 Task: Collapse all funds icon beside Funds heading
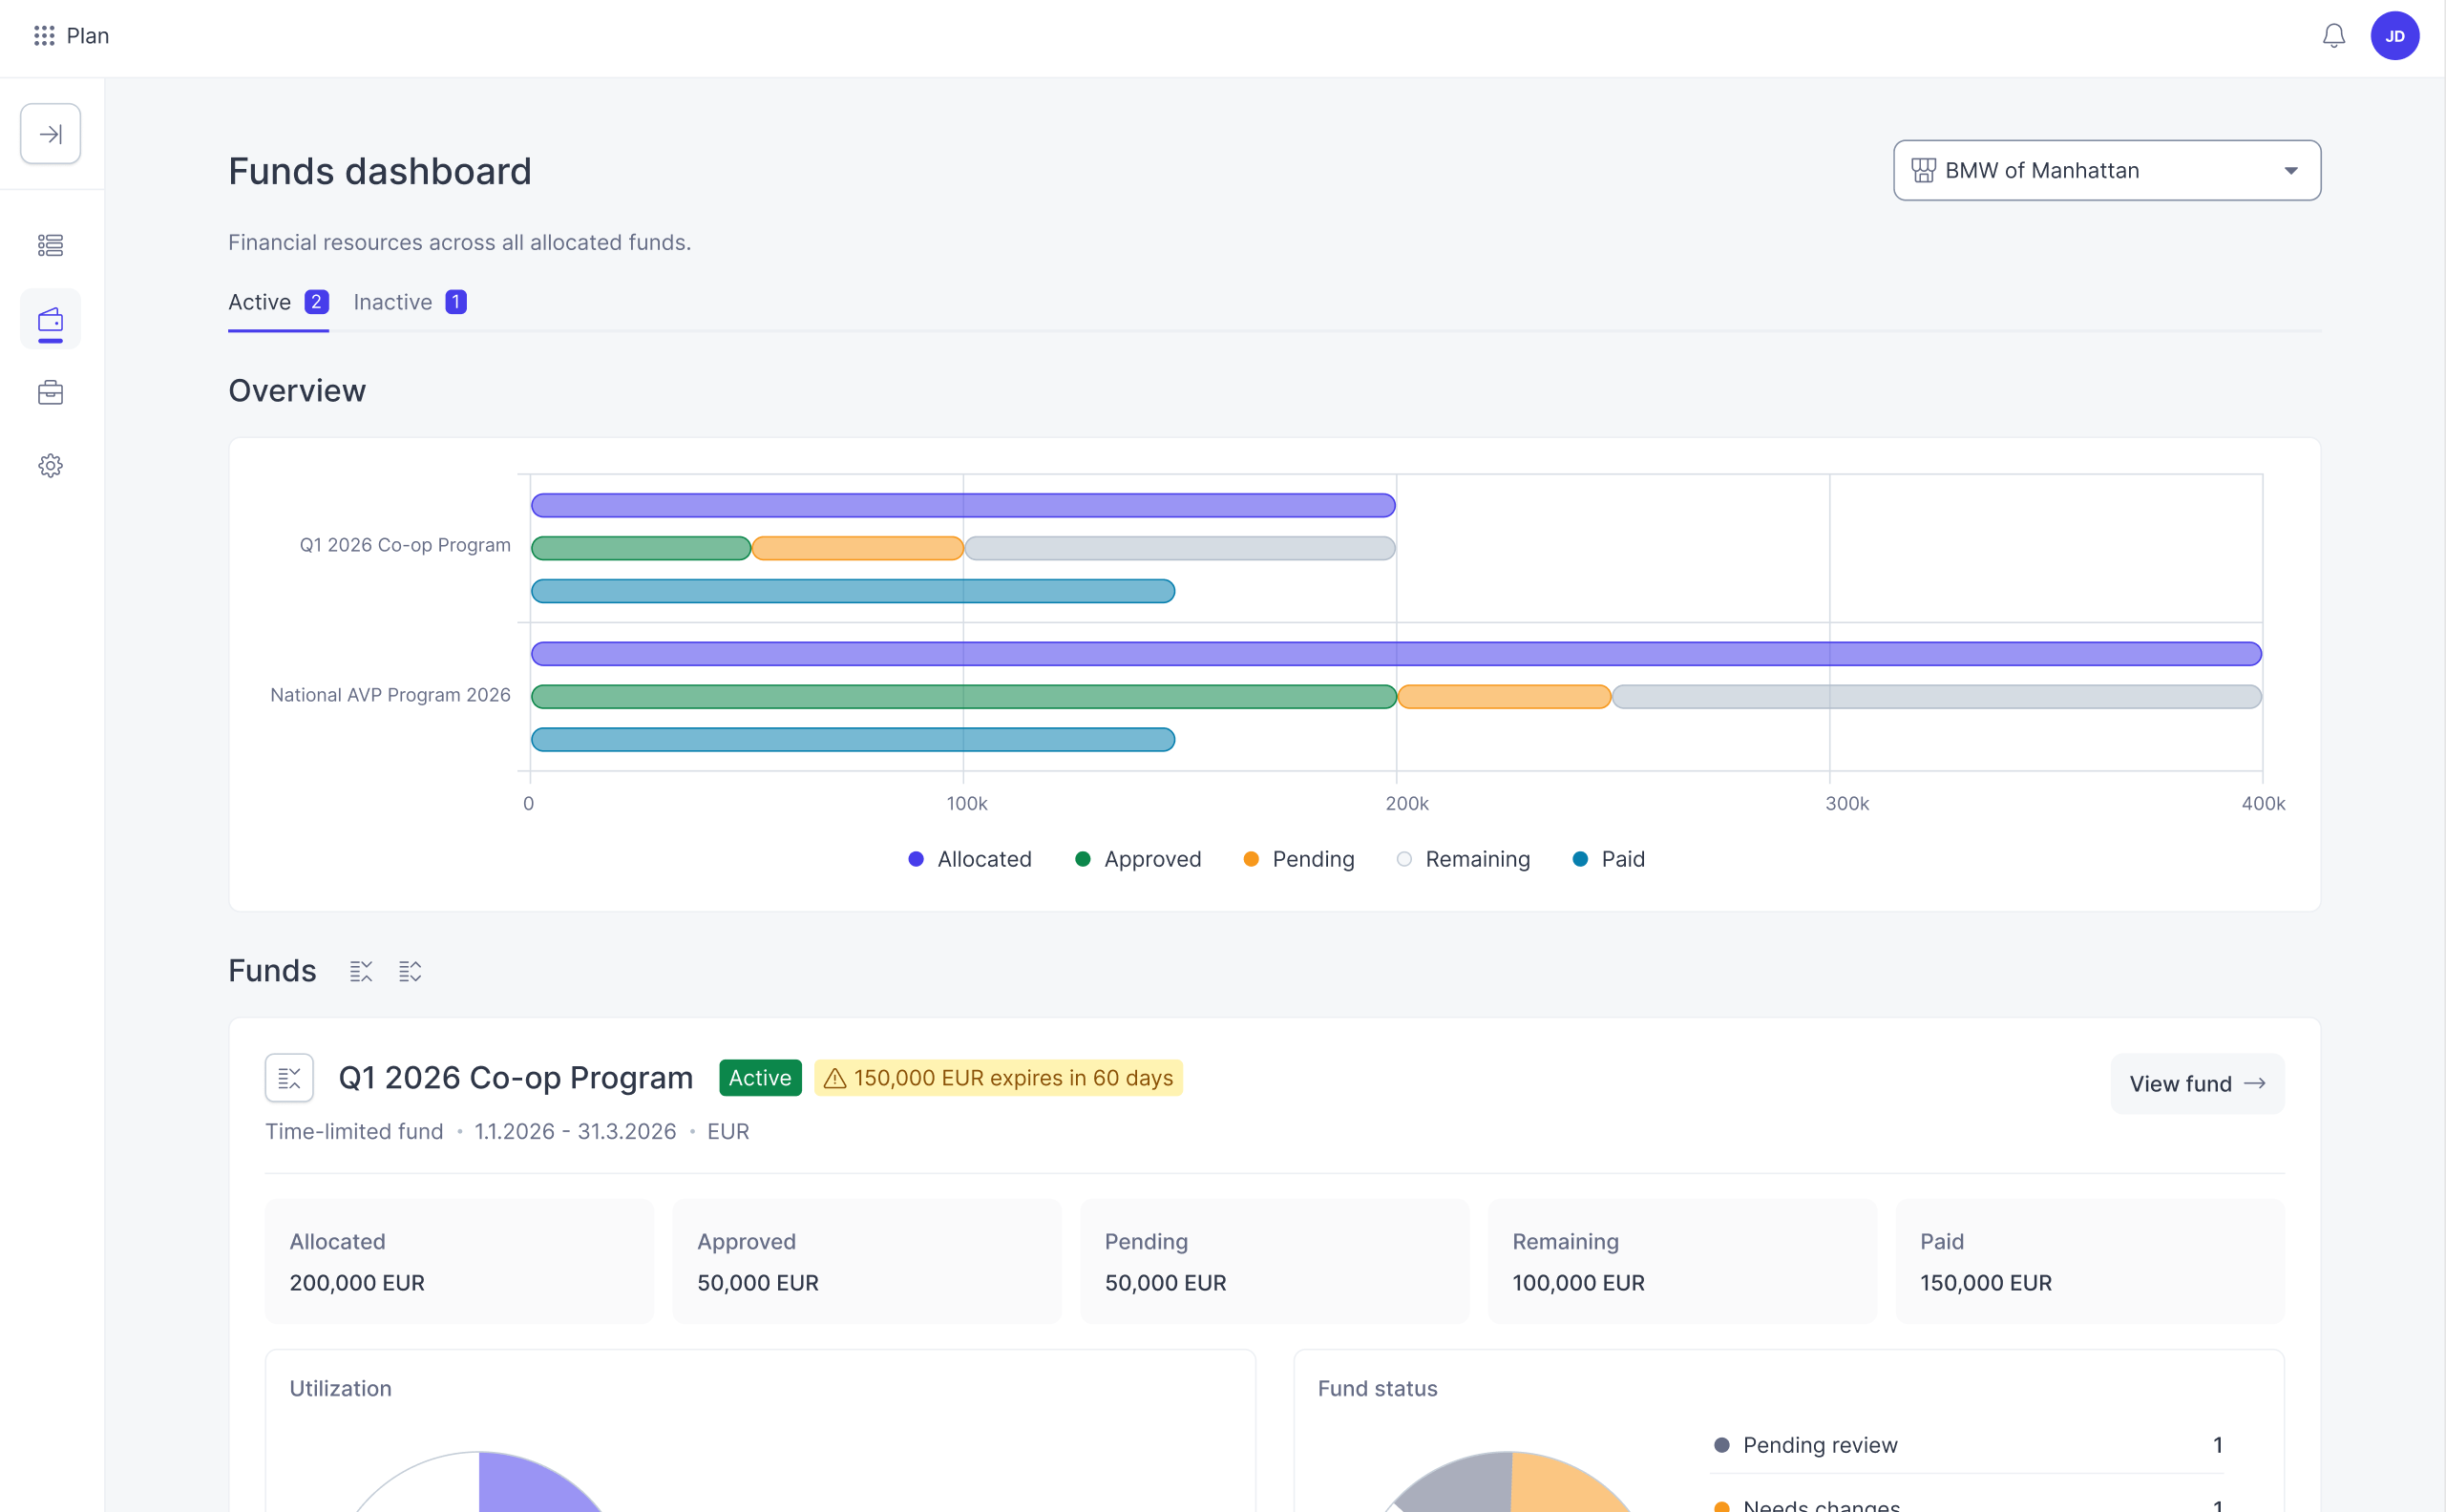[x=361, y=971]
